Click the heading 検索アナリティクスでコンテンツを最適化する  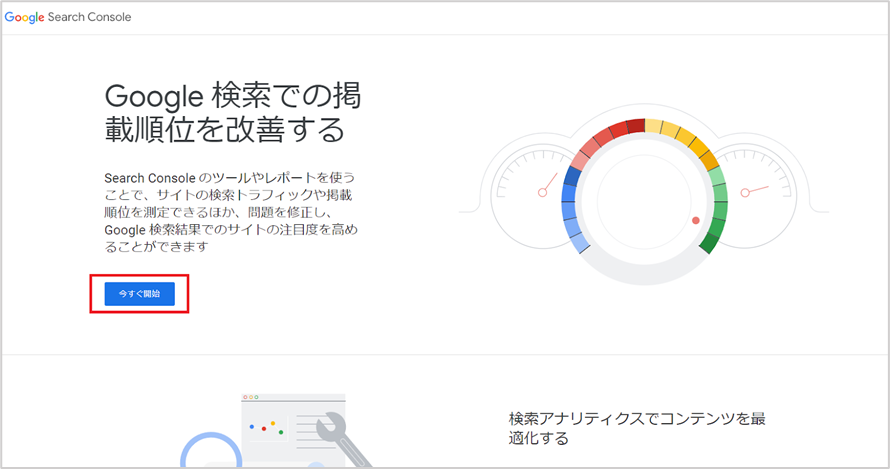(x=637, y=428)
